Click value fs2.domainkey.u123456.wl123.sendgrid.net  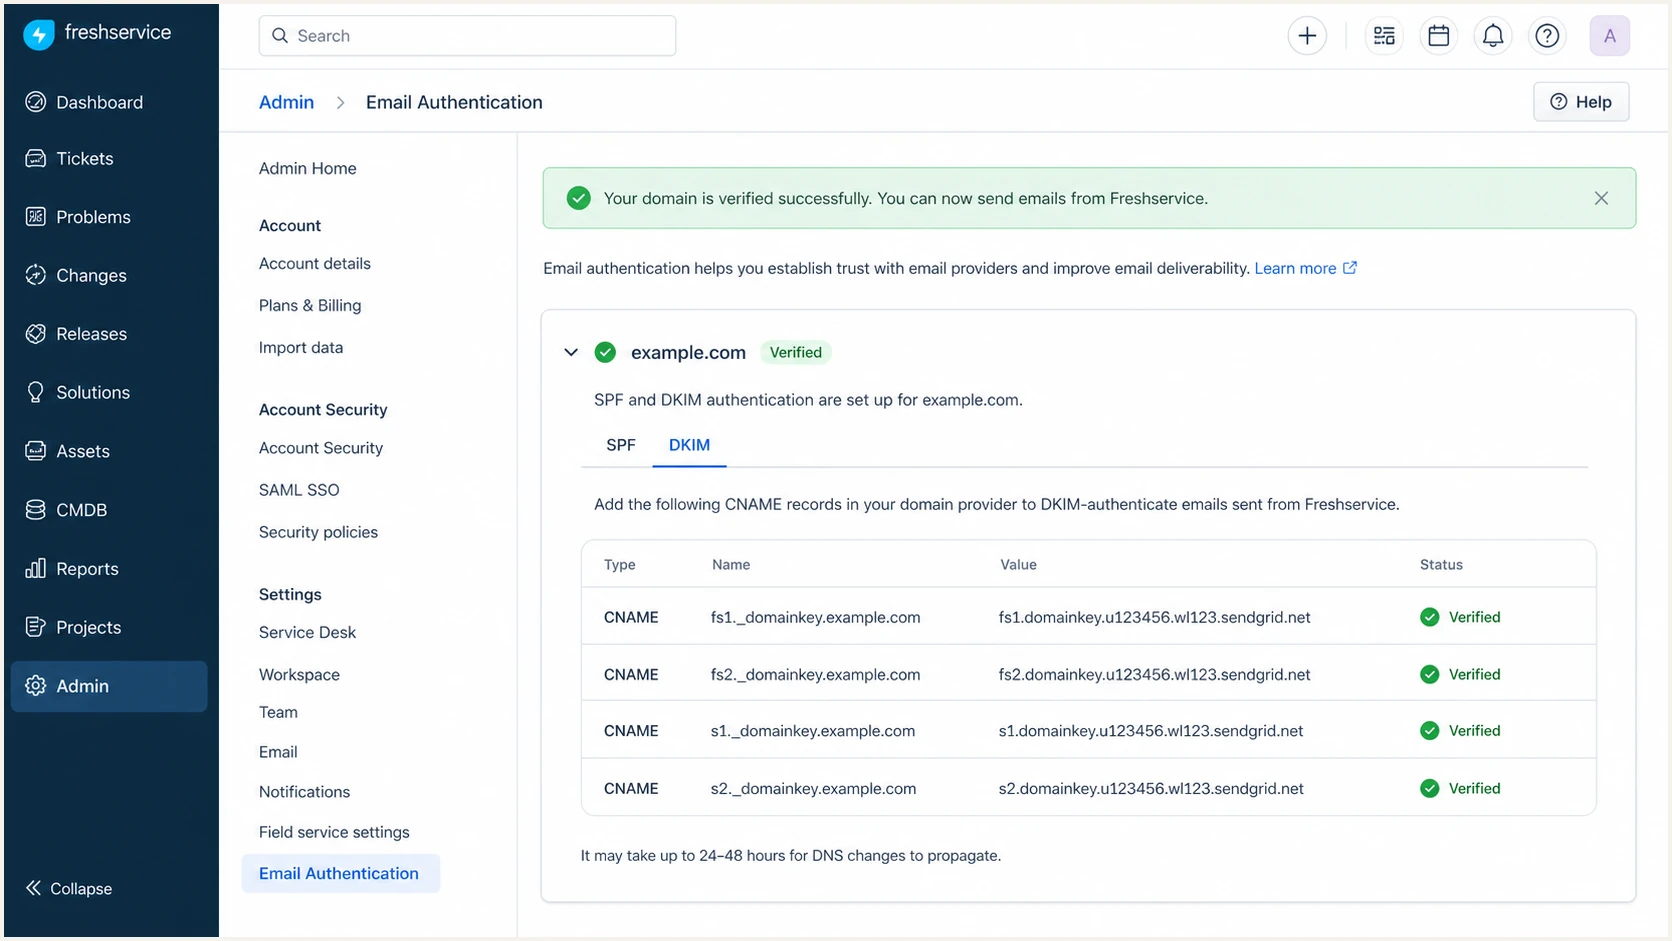[x=1154, y=674]
